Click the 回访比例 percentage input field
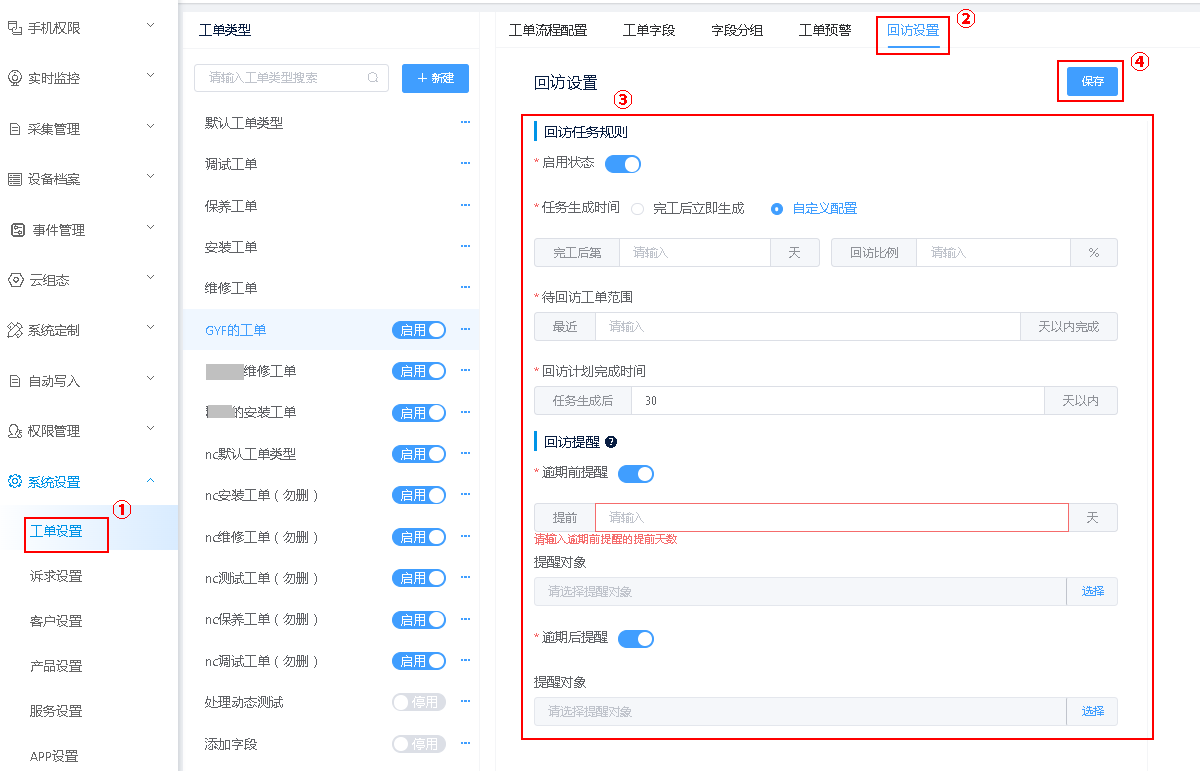Screen dimensions: 1200x771 (x=993, y=253)
